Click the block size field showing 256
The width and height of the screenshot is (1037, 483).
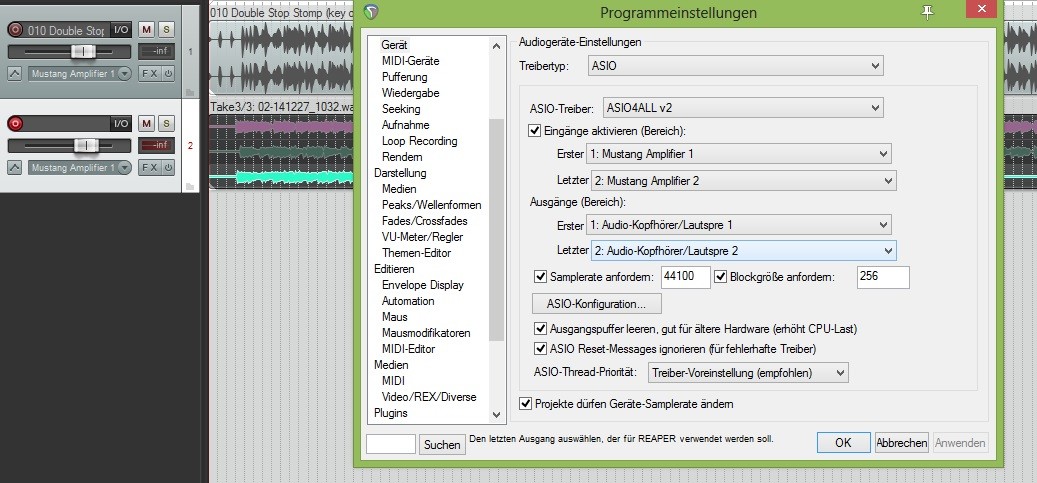tap(883, 277)
